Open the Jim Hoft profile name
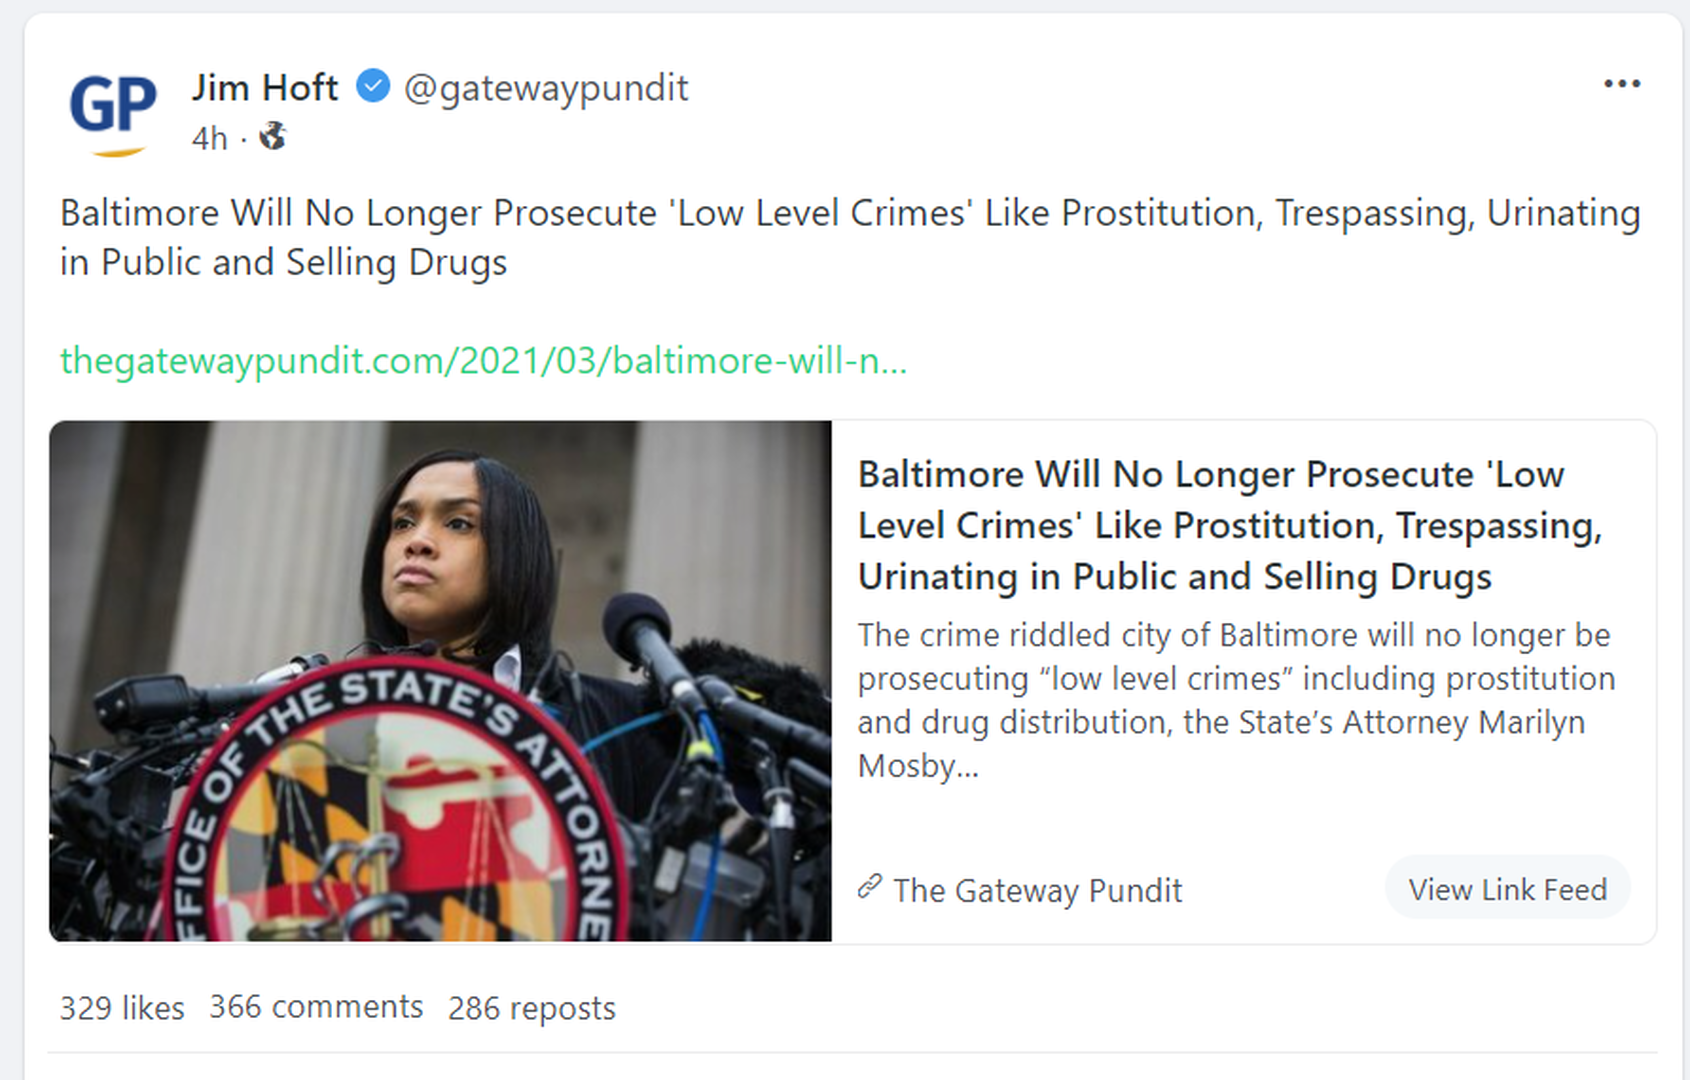 [265, 87]
